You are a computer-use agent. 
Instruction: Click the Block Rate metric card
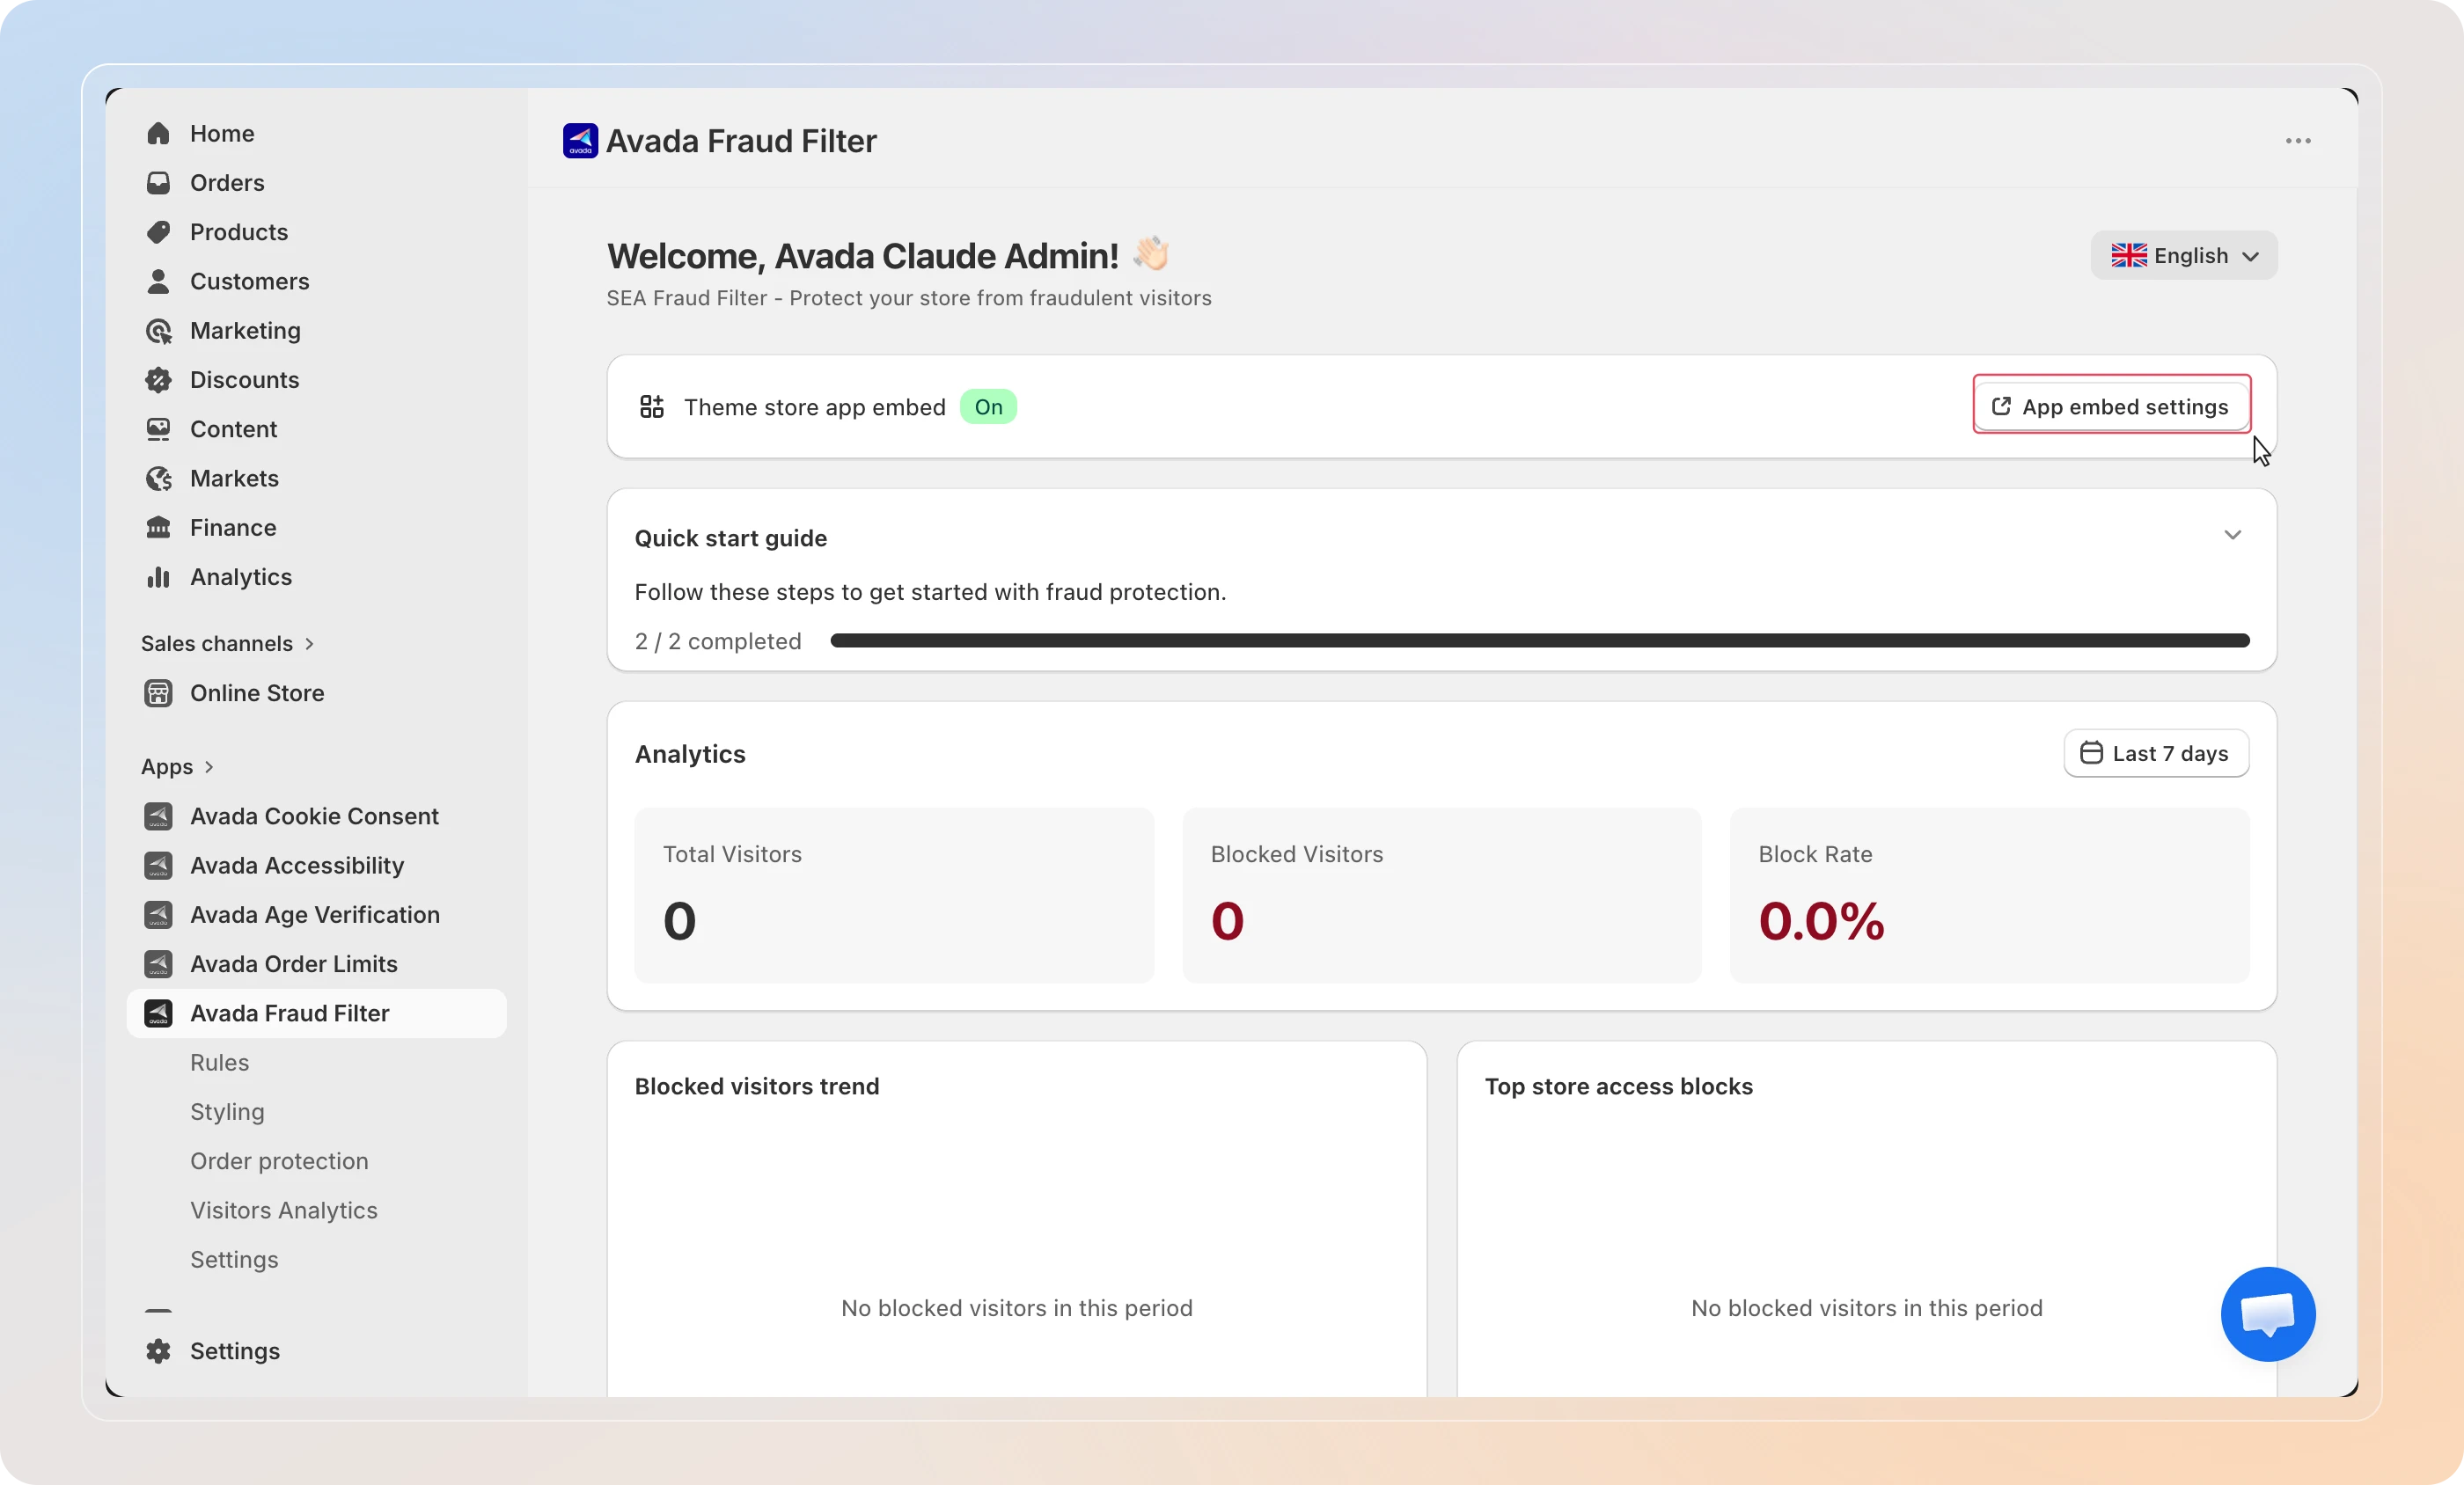point(1989,895)
